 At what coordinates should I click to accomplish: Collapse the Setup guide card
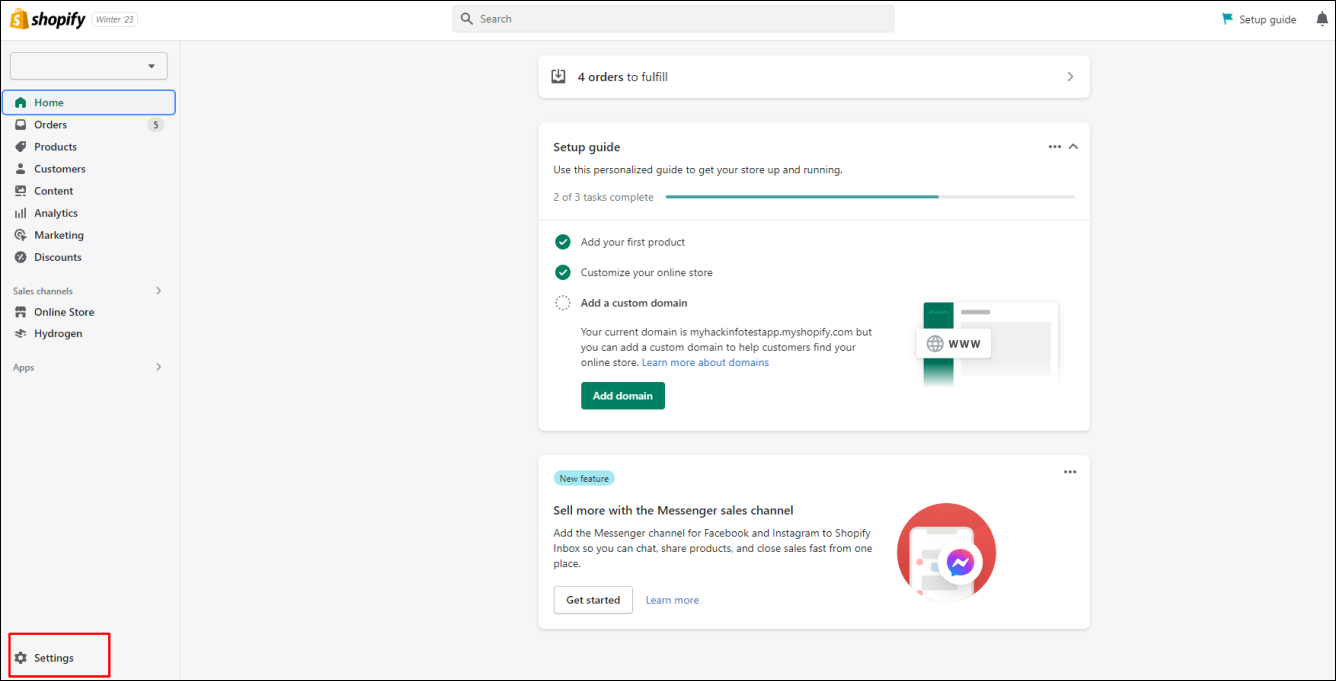tap(1073, 147)
